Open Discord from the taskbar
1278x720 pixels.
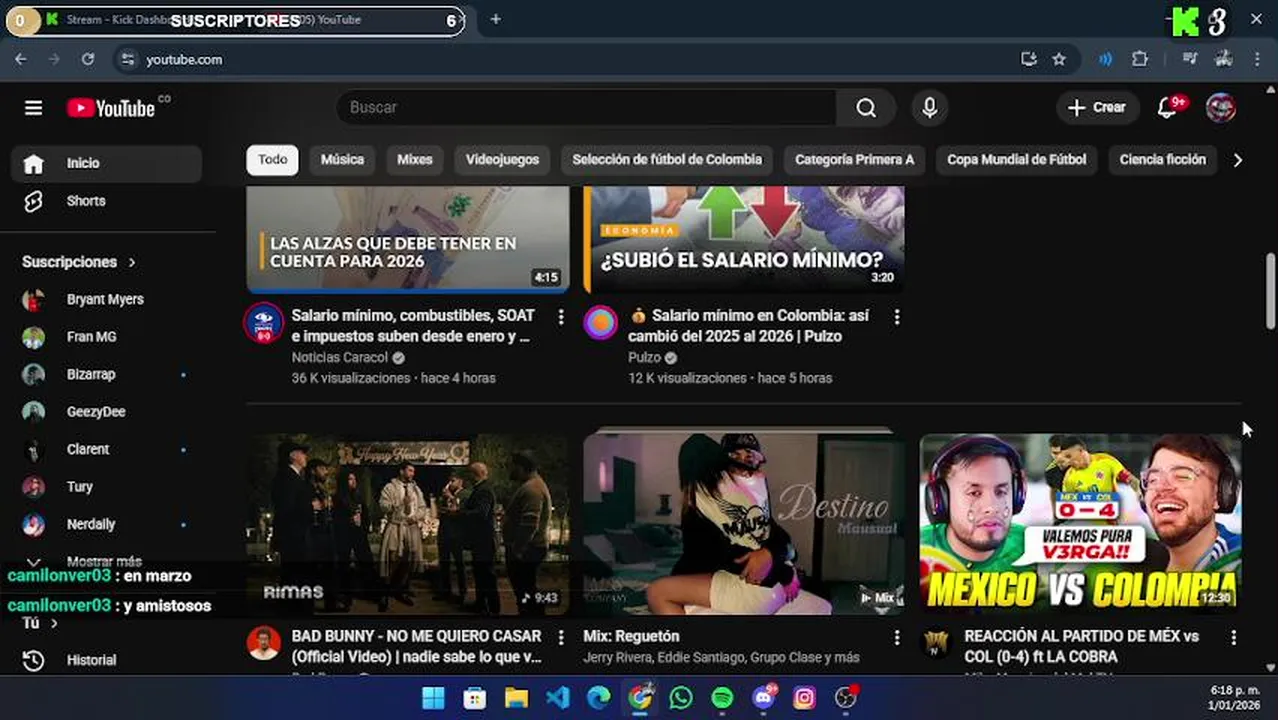coord(764,697)
